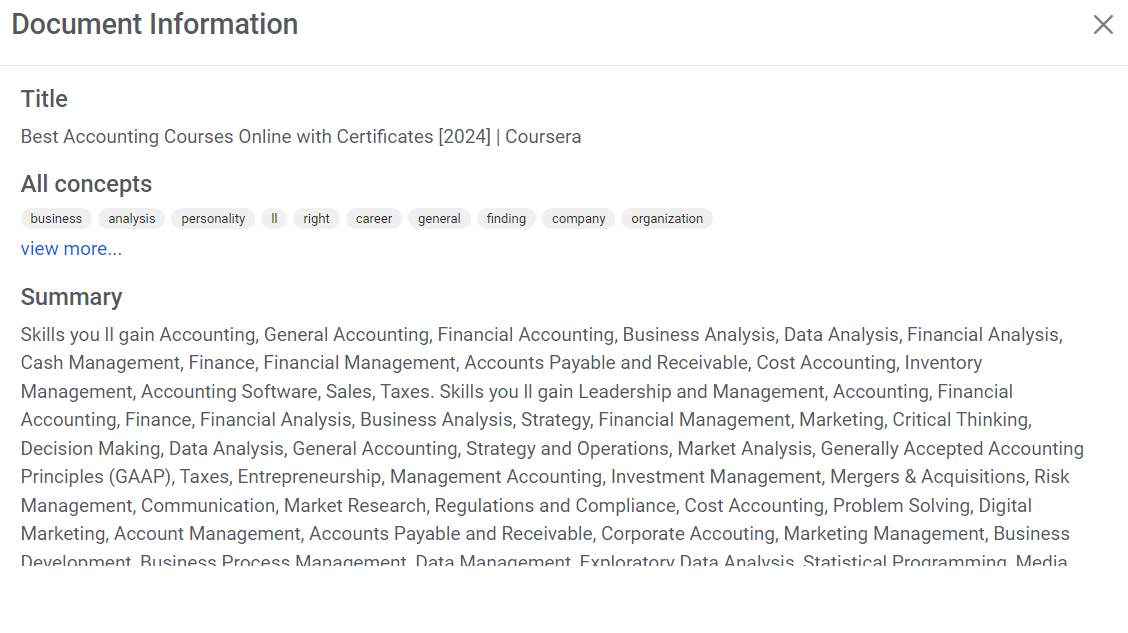Click the 'Summary' section heading

71,297
